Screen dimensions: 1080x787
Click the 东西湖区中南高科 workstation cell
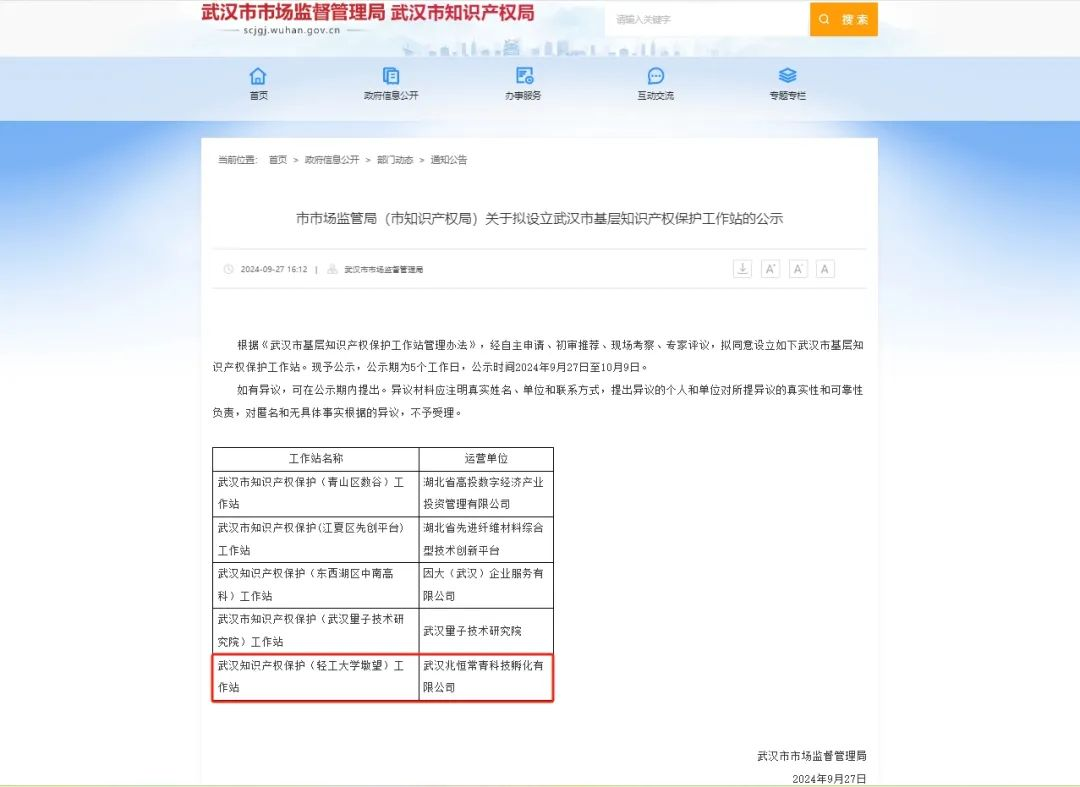click(x=315, y=585)
